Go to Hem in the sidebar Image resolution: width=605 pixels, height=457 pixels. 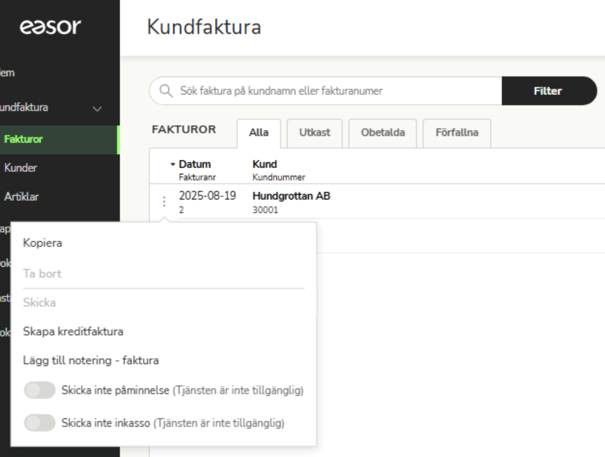pyautogui.click(x=7, y=73)
